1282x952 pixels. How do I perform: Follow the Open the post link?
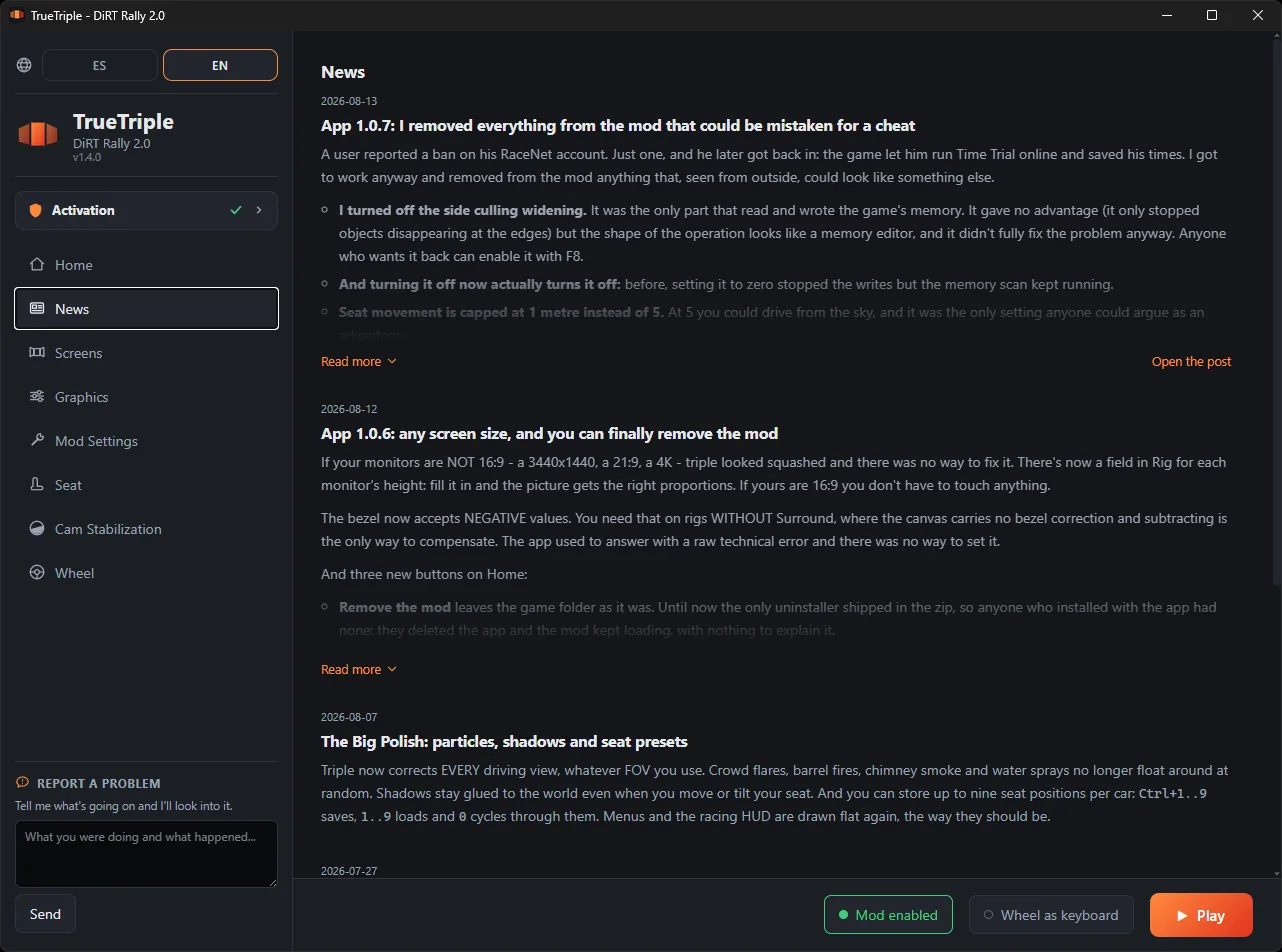pos(1191,361)
